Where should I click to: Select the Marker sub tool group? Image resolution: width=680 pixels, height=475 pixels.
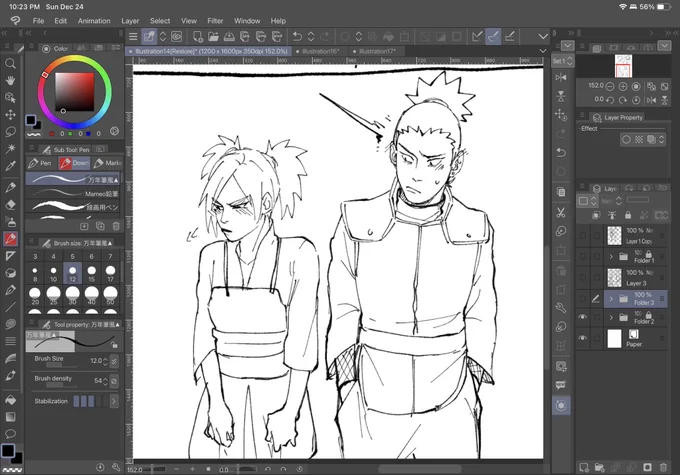[x=108, y=163]
